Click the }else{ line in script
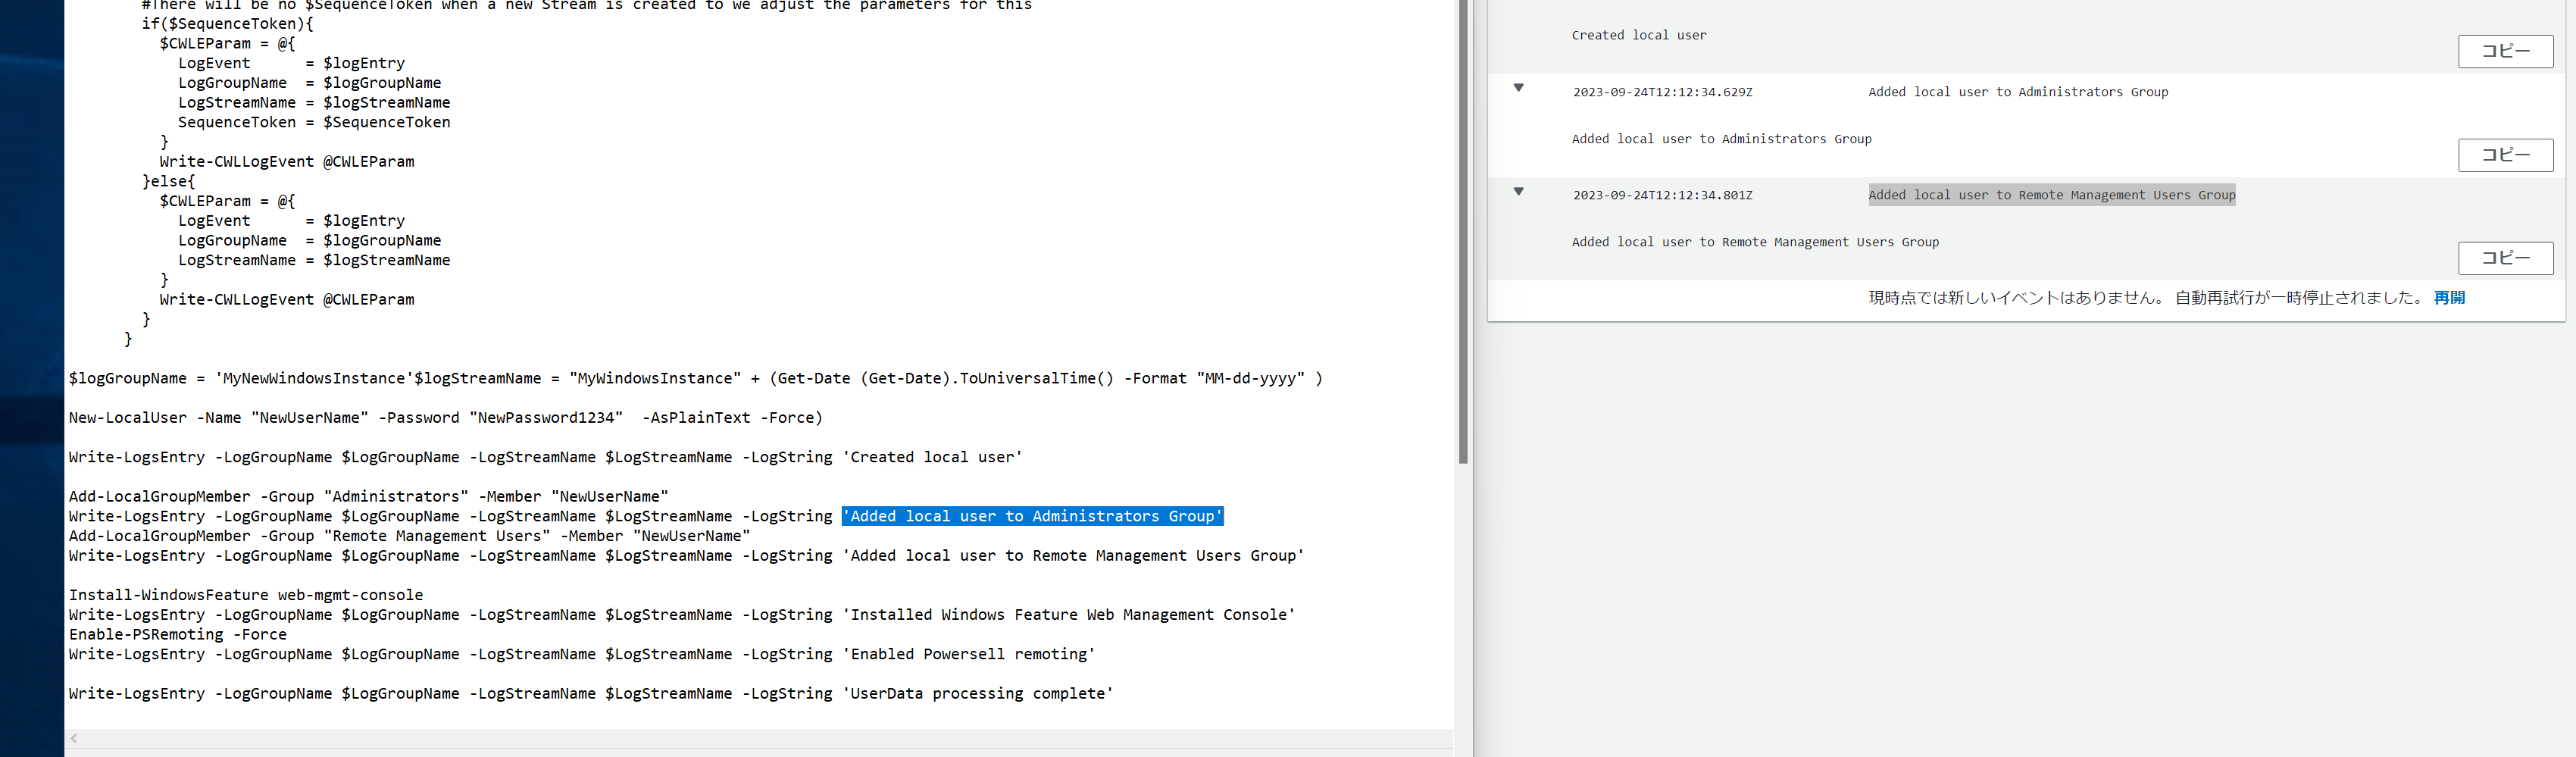The height and width of the screenshot is (757, 2576). (x=169, y=181)
